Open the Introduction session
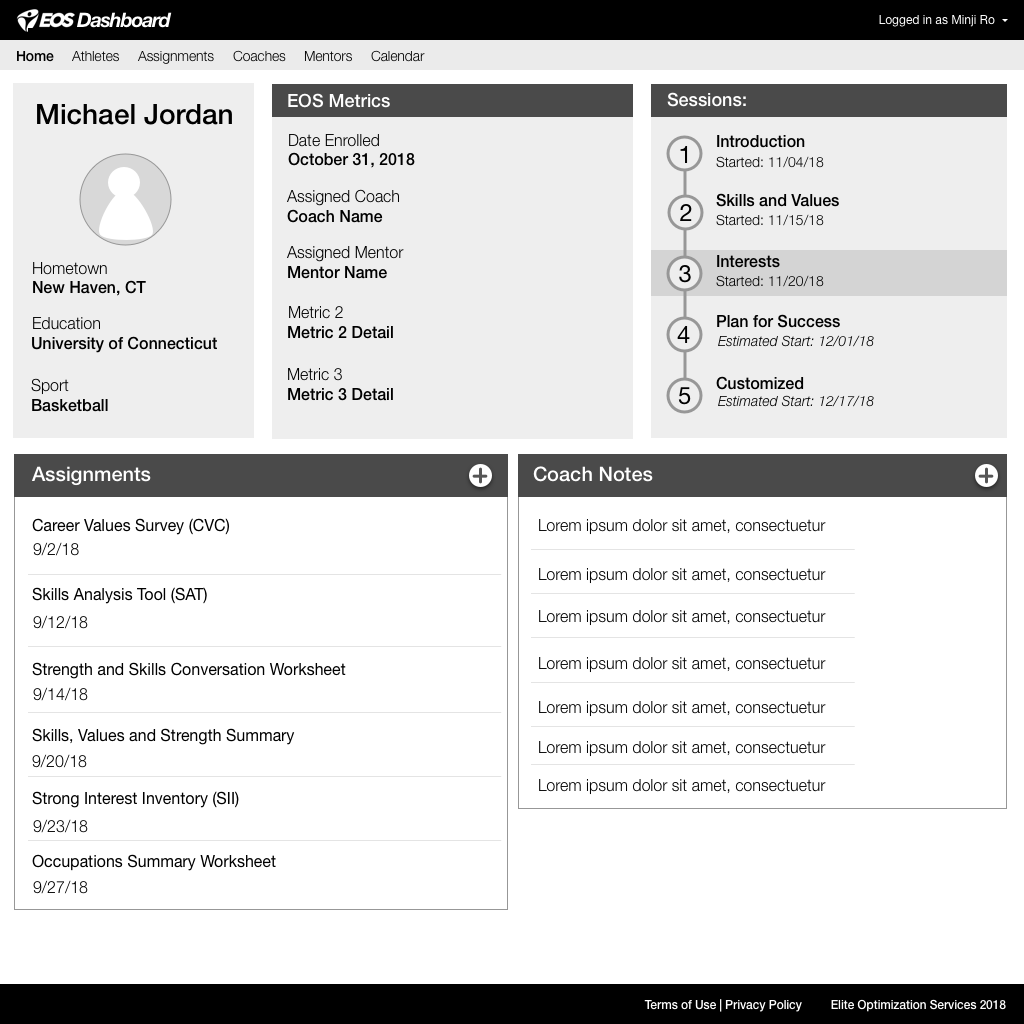The image size is (1024, 1024). (x=760, y=142)
